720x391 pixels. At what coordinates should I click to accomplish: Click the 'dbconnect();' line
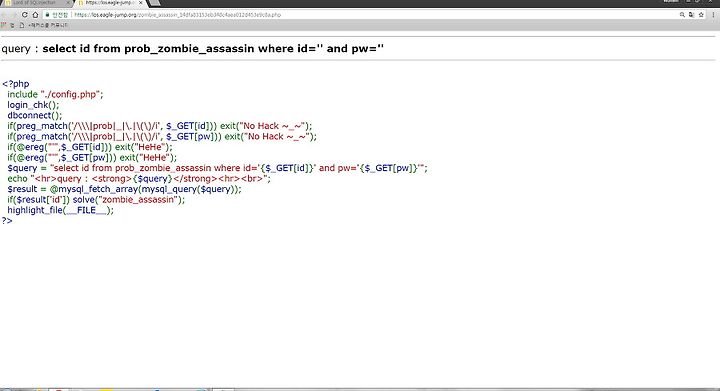coord(34,116)
